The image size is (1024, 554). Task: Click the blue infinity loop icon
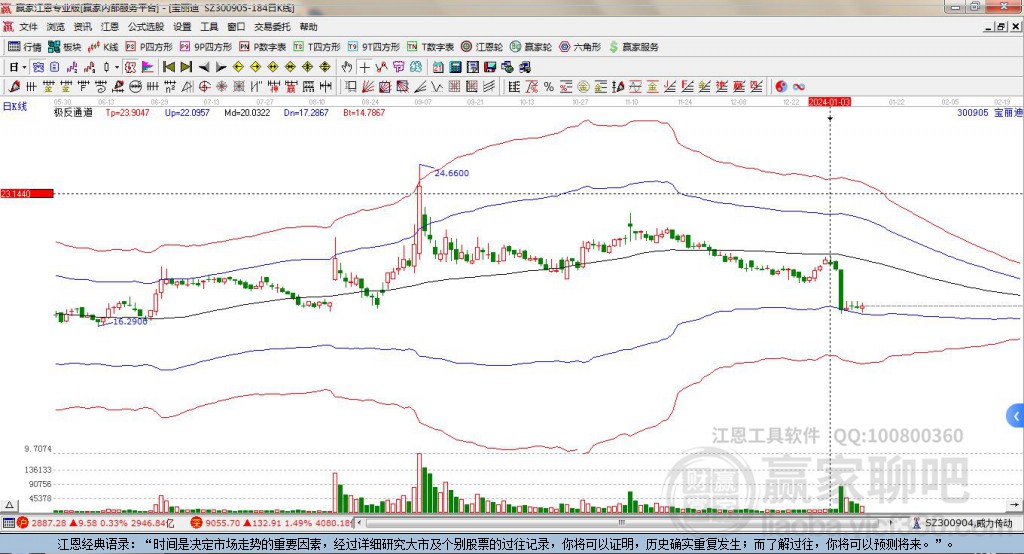point(799,87)
